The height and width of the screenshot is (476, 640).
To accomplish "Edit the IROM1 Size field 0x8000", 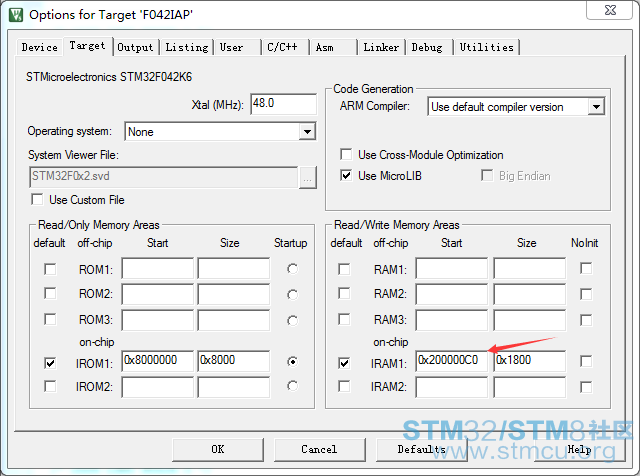I will pos(233,360).
